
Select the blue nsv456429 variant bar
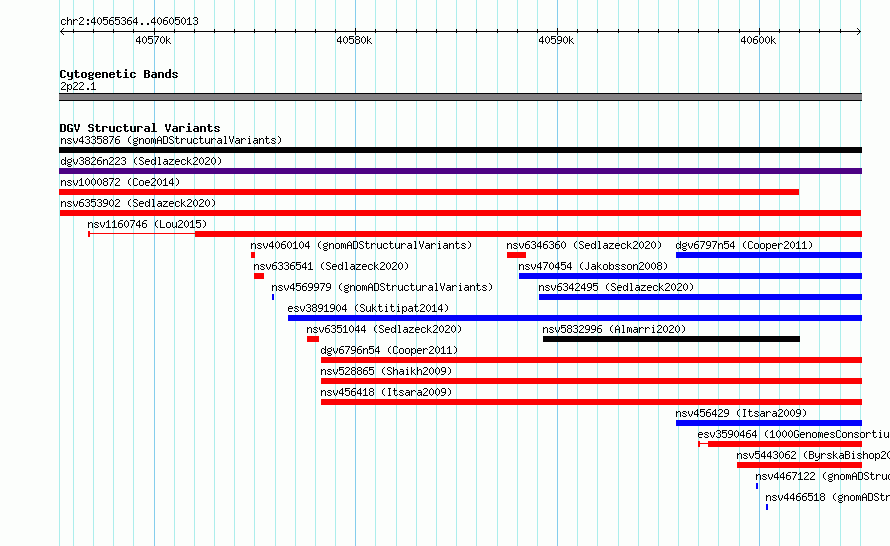769,423
